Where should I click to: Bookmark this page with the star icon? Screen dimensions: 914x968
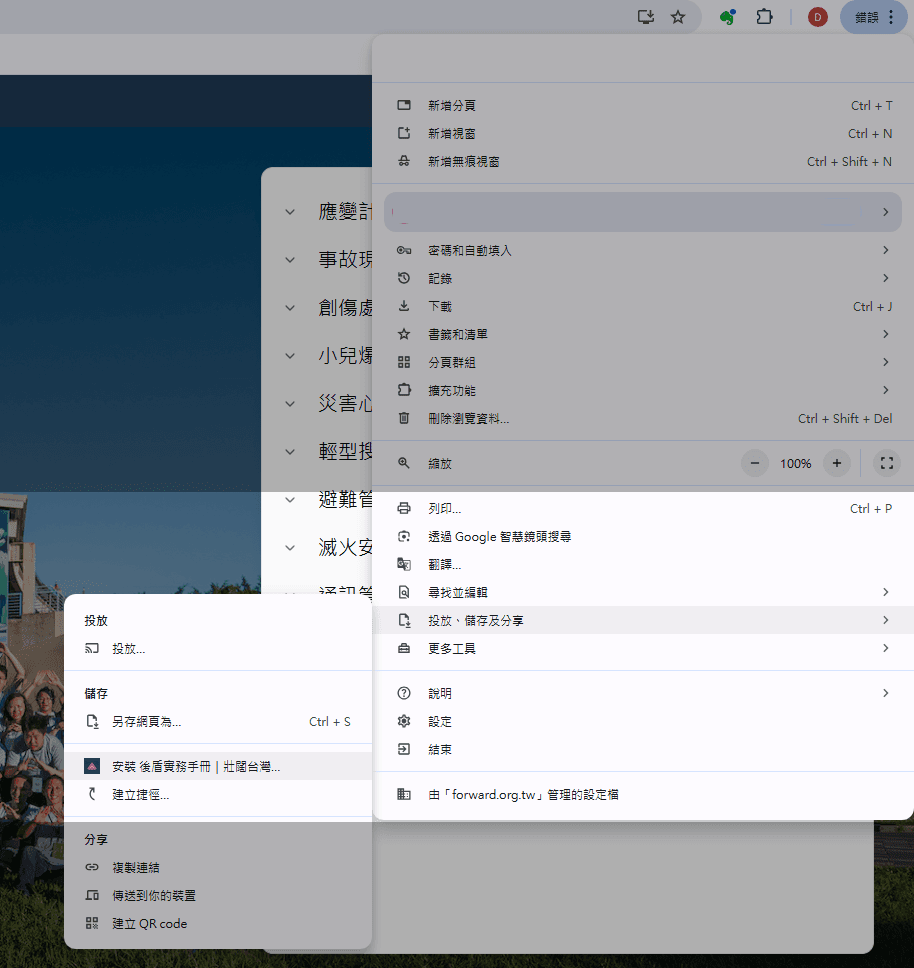(x=679, y=17)
